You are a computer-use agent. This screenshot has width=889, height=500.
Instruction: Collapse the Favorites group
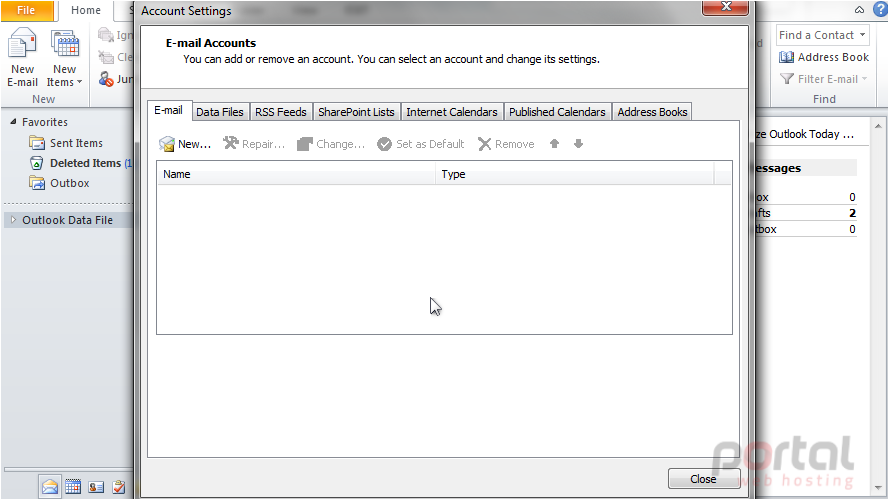(13, 121)
